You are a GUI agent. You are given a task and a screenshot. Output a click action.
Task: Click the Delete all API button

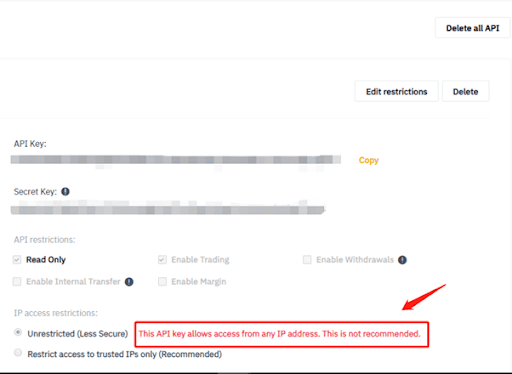click(473, 28)
